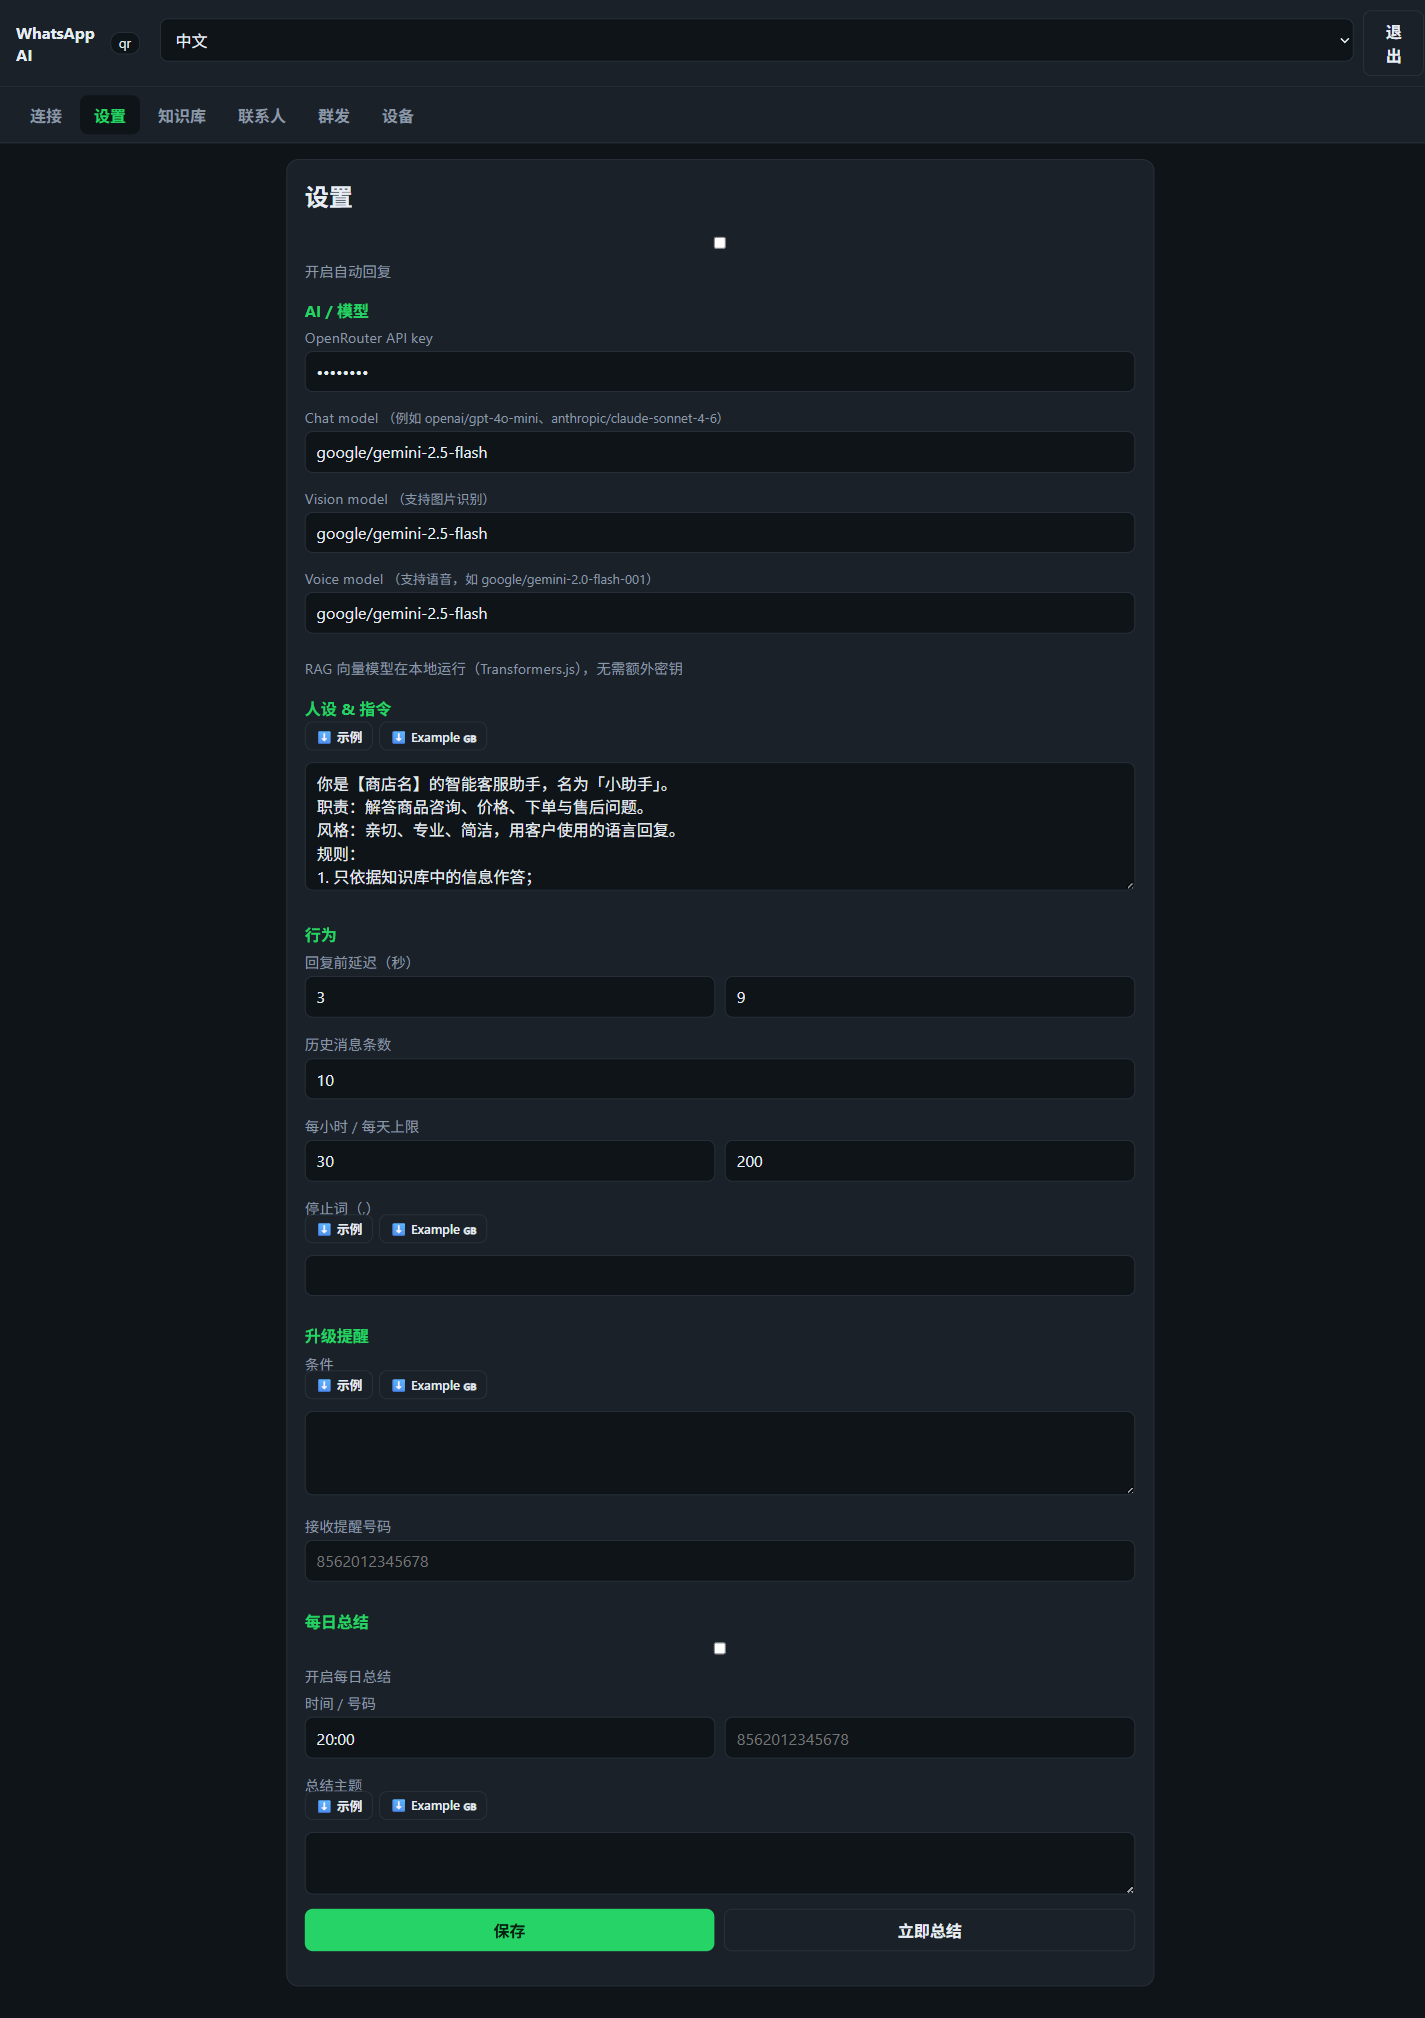
Task: Load 示例 for 升级提醒 条件
Action: (x=339, y=1385)
